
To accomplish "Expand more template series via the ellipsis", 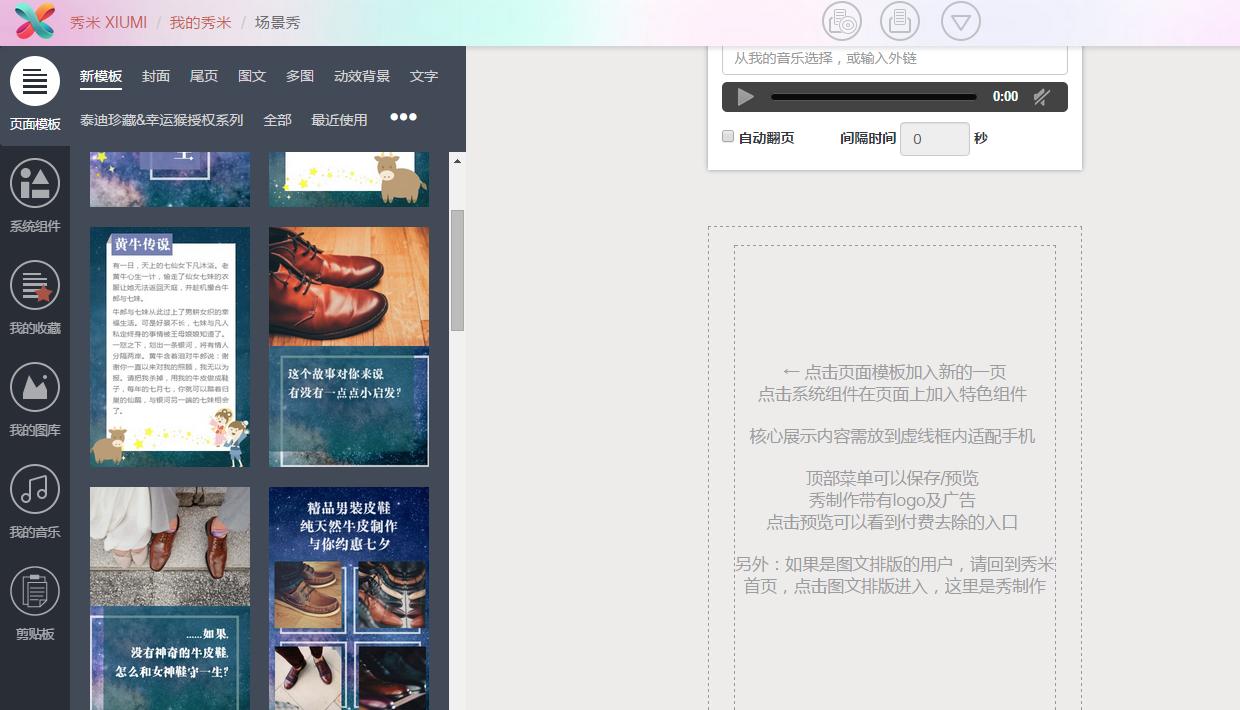I will click(403, 117).
